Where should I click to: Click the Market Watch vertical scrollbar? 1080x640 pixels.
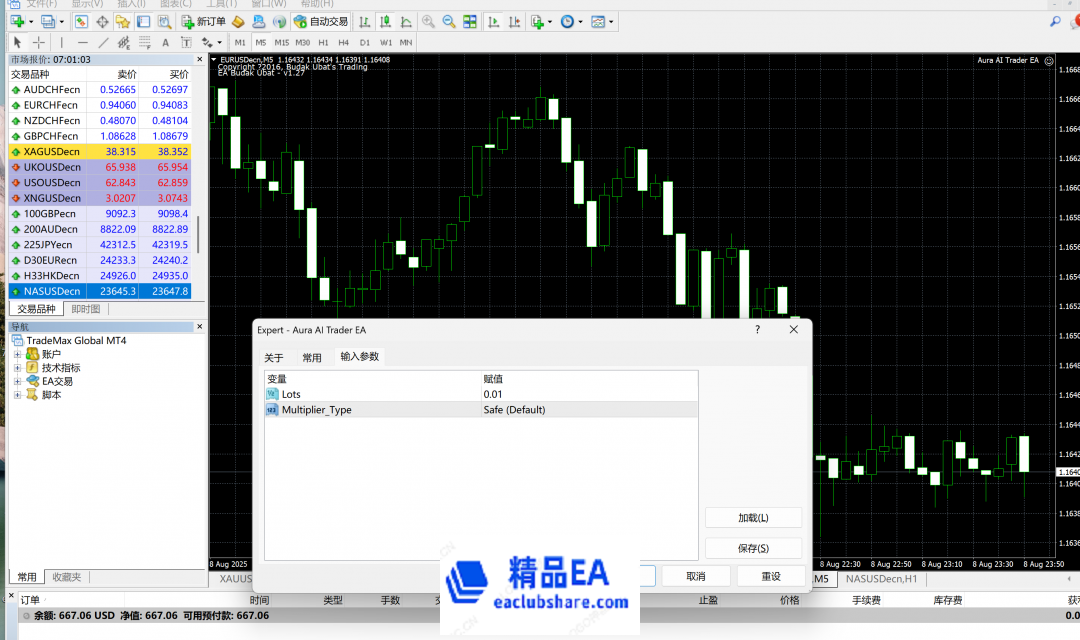[x=199, y=235]
